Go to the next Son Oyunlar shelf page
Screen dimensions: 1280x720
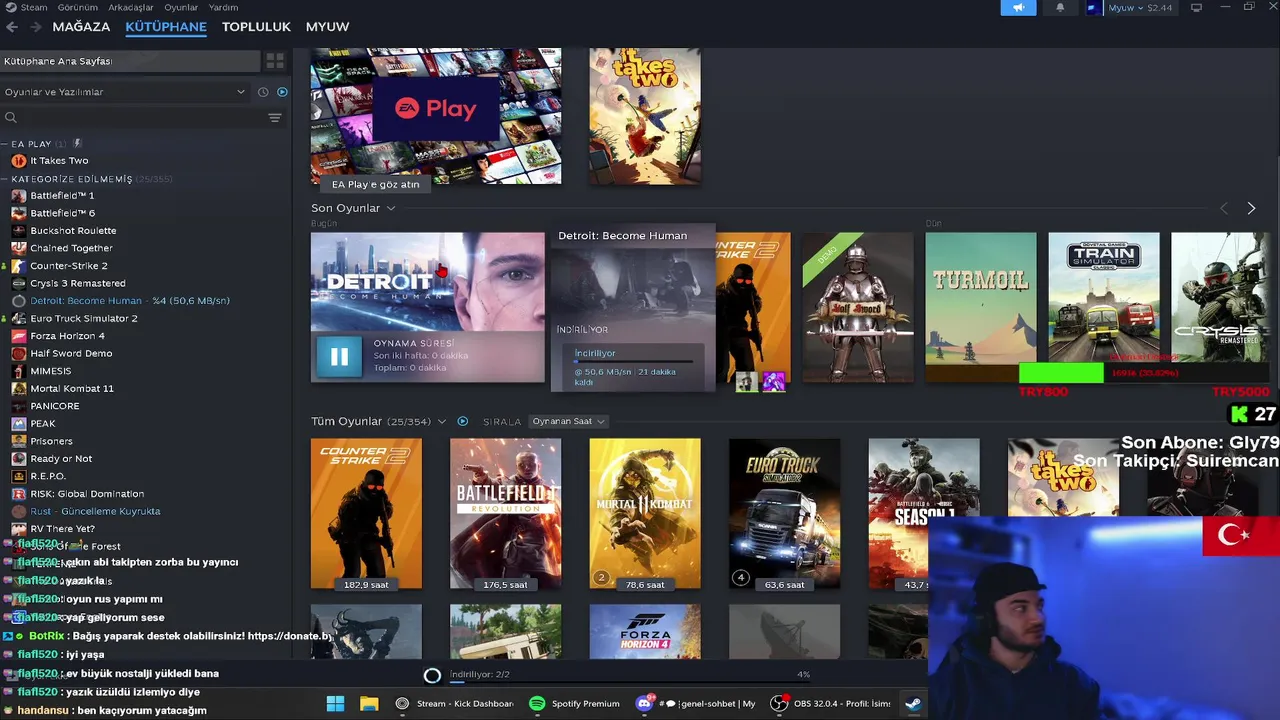1251,208
